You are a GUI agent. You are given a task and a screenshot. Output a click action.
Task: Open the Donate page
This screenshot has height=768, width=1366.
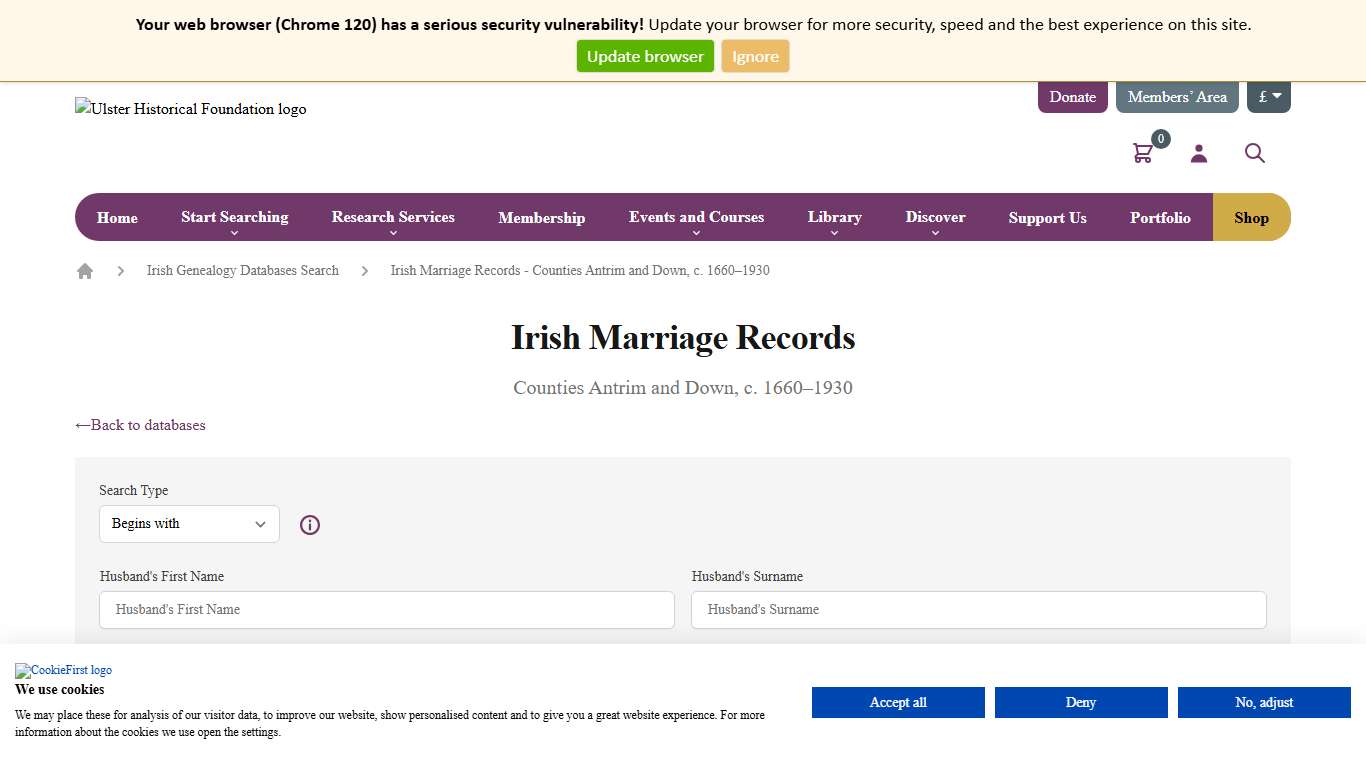click(x=1072, y=96)
